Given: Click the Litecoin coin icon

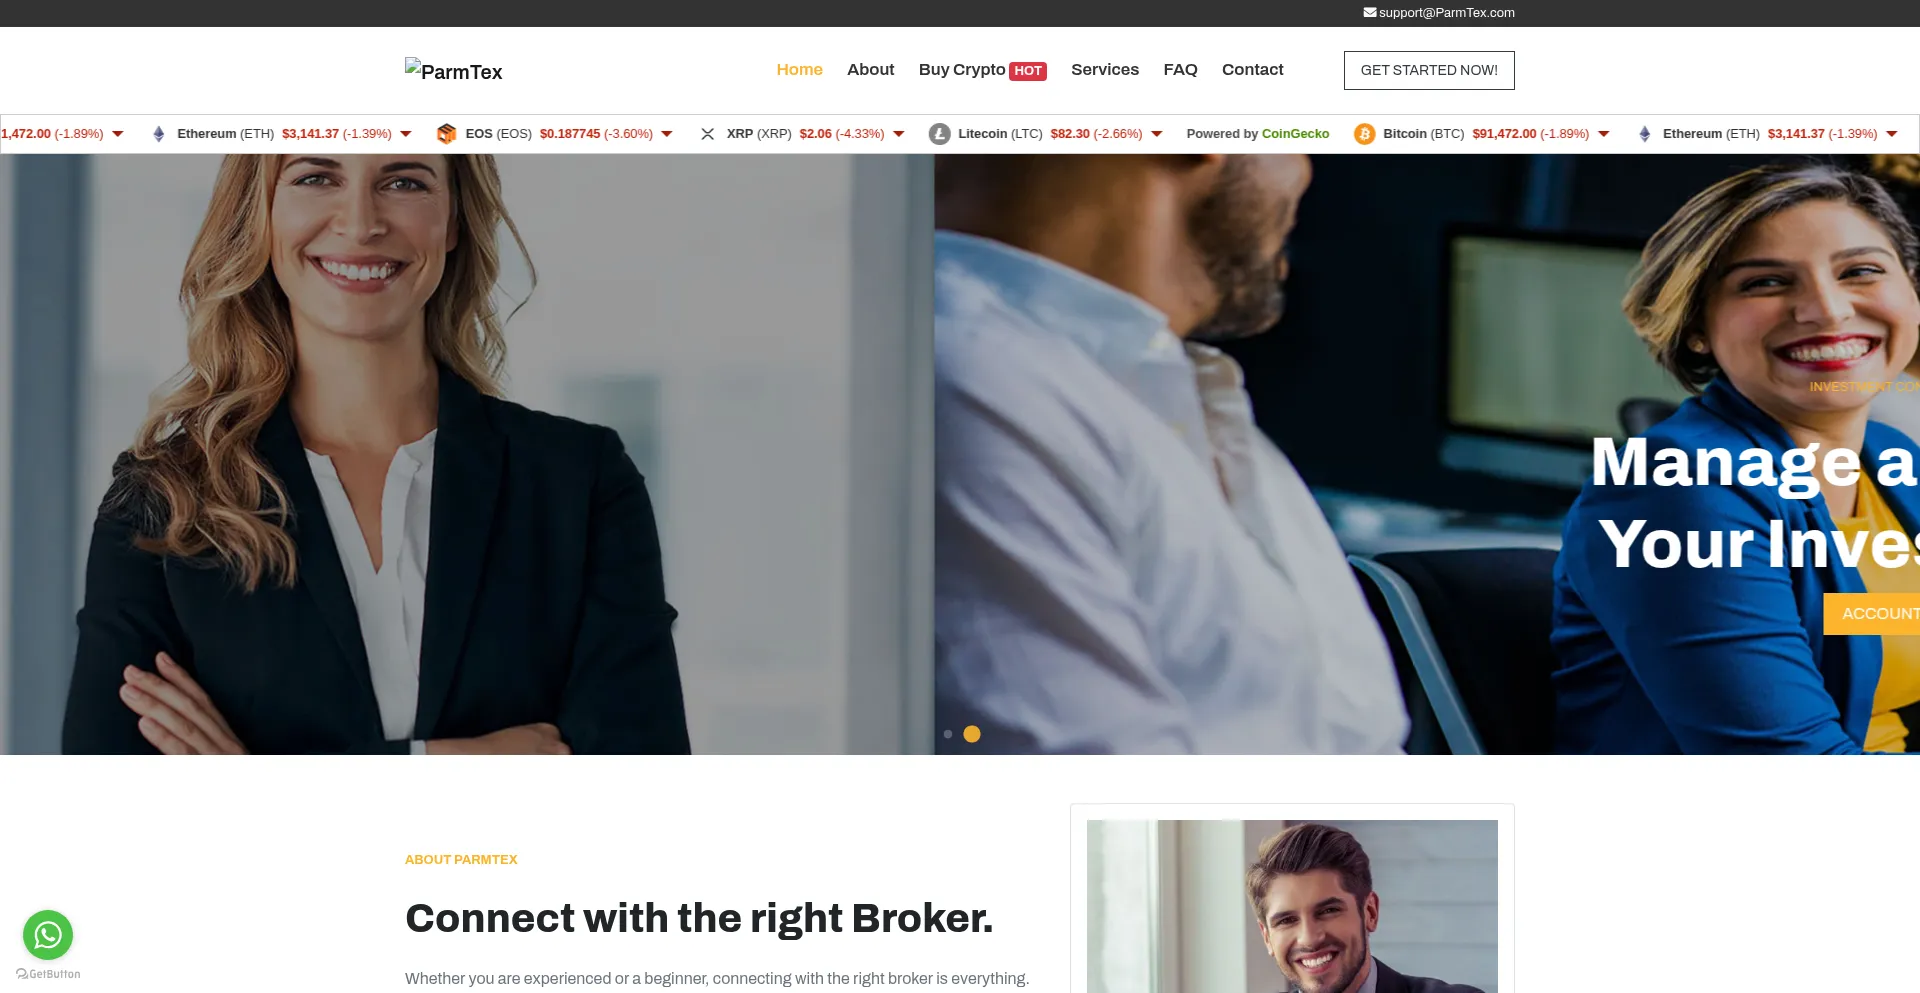Looking at the screenshot, I should 939,134.
